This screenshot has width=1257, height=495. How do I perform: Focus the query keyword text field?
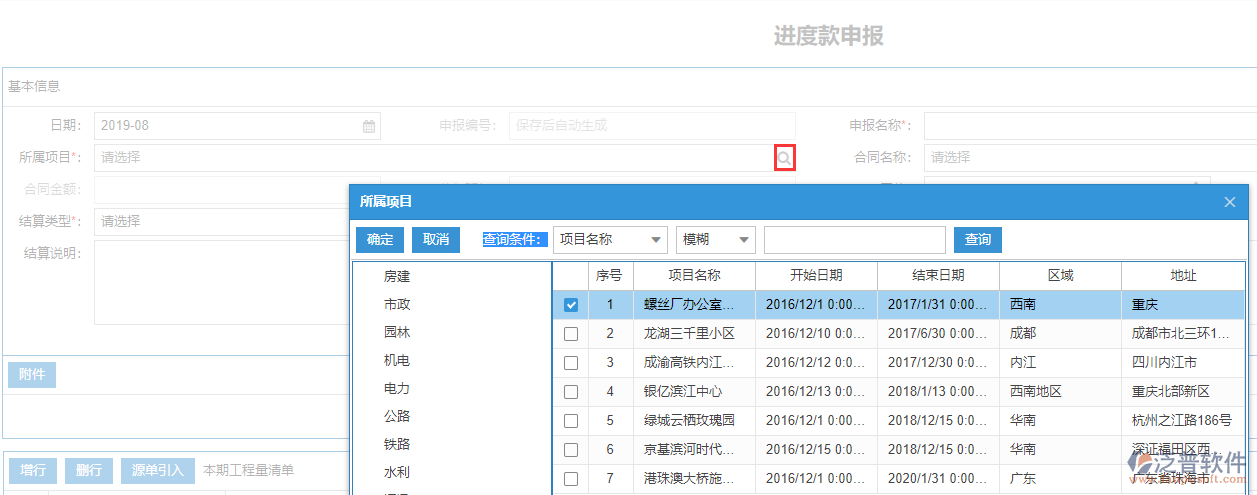854,240
